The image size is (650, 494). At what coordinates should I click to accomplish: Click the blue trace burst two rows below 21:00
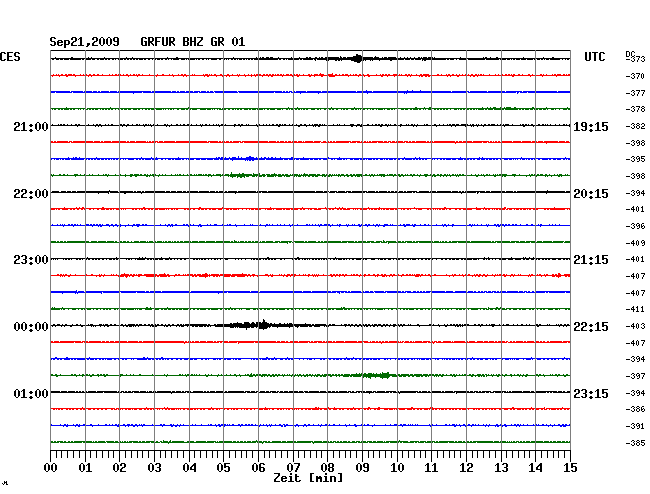(243, 158)
